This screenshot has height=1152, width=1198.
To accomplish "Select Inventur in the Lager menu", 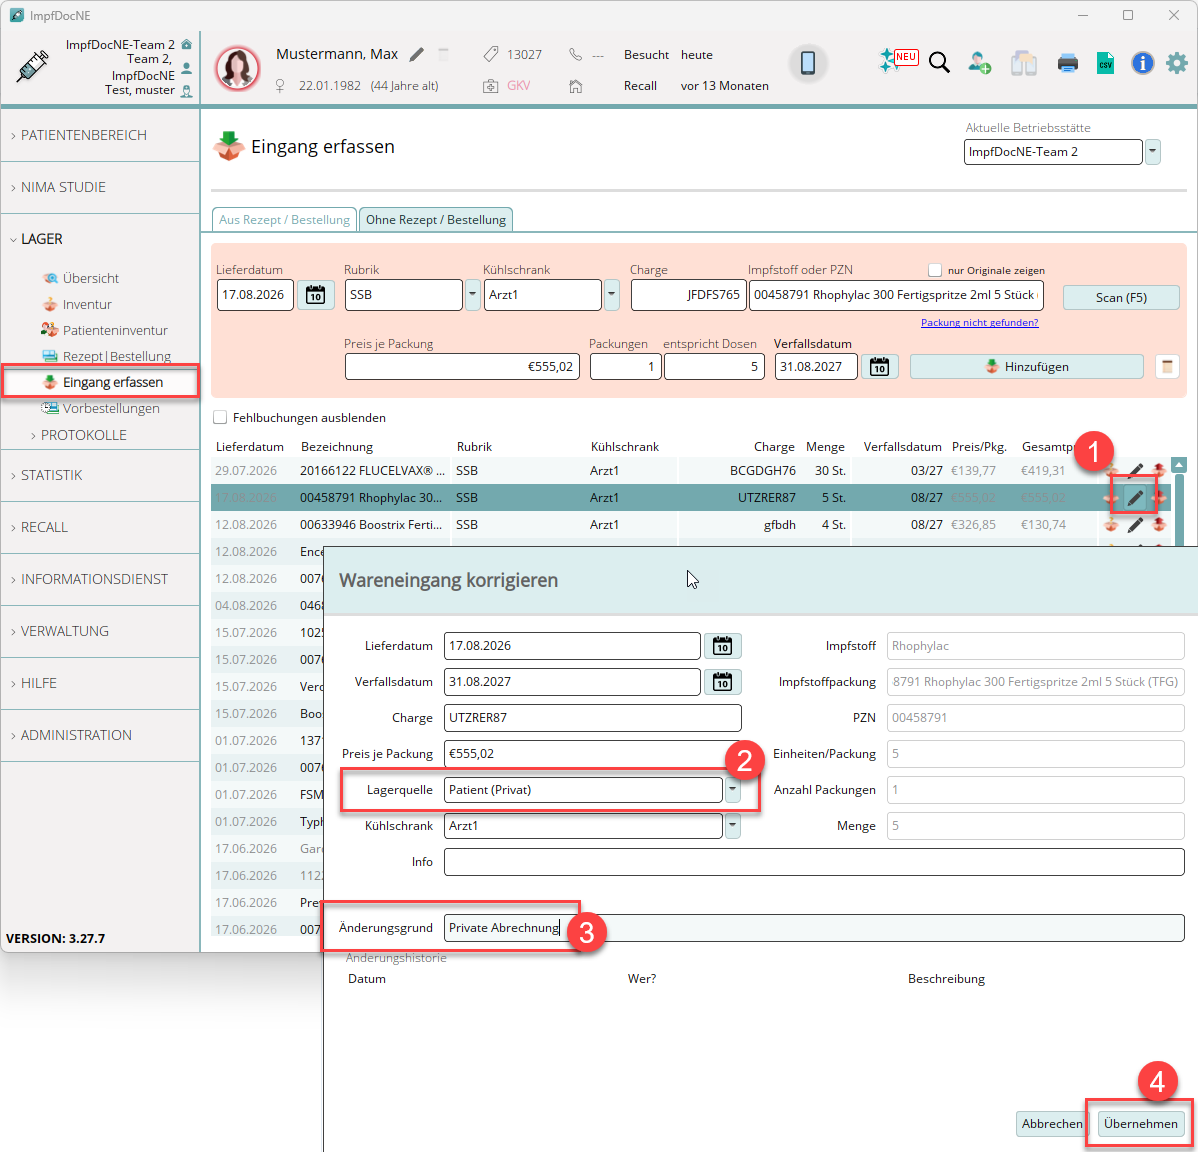I will (x=86, y=304).
